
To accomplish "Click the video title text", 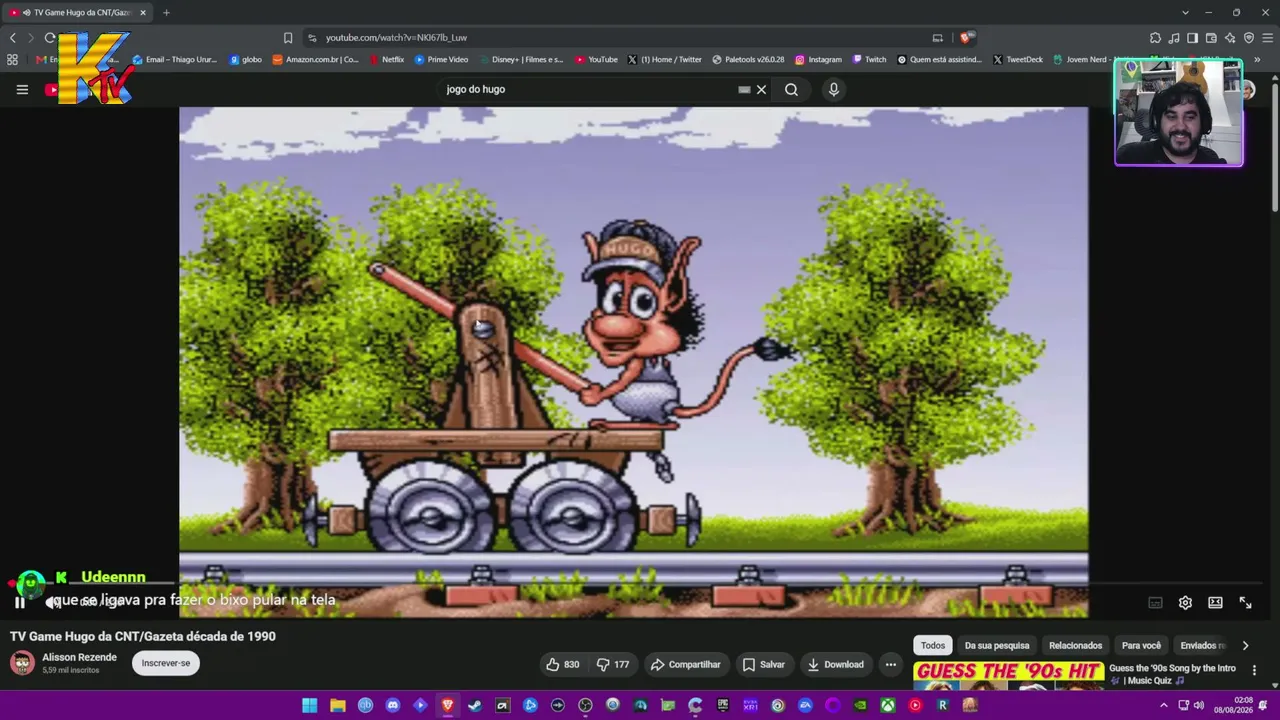I will [143, 636].
